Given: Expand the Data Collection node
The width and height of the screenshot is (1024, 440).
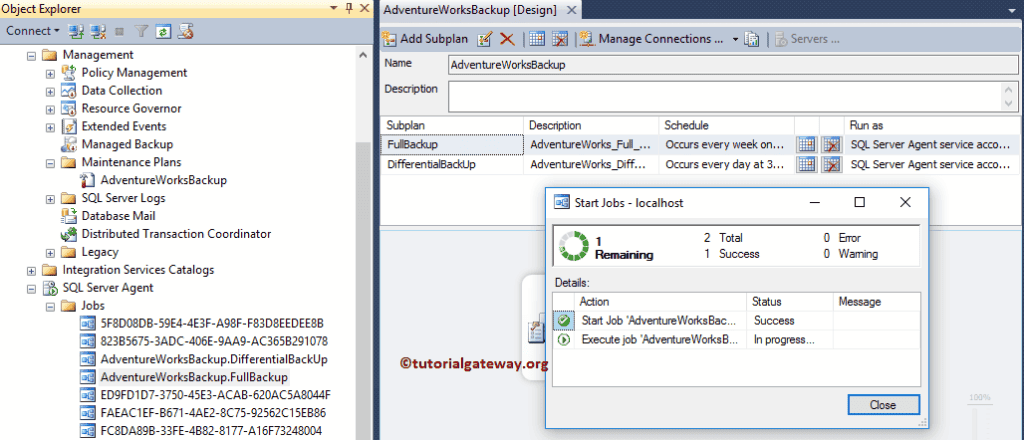Looking at the screenshot, I should tap(50, 91).
